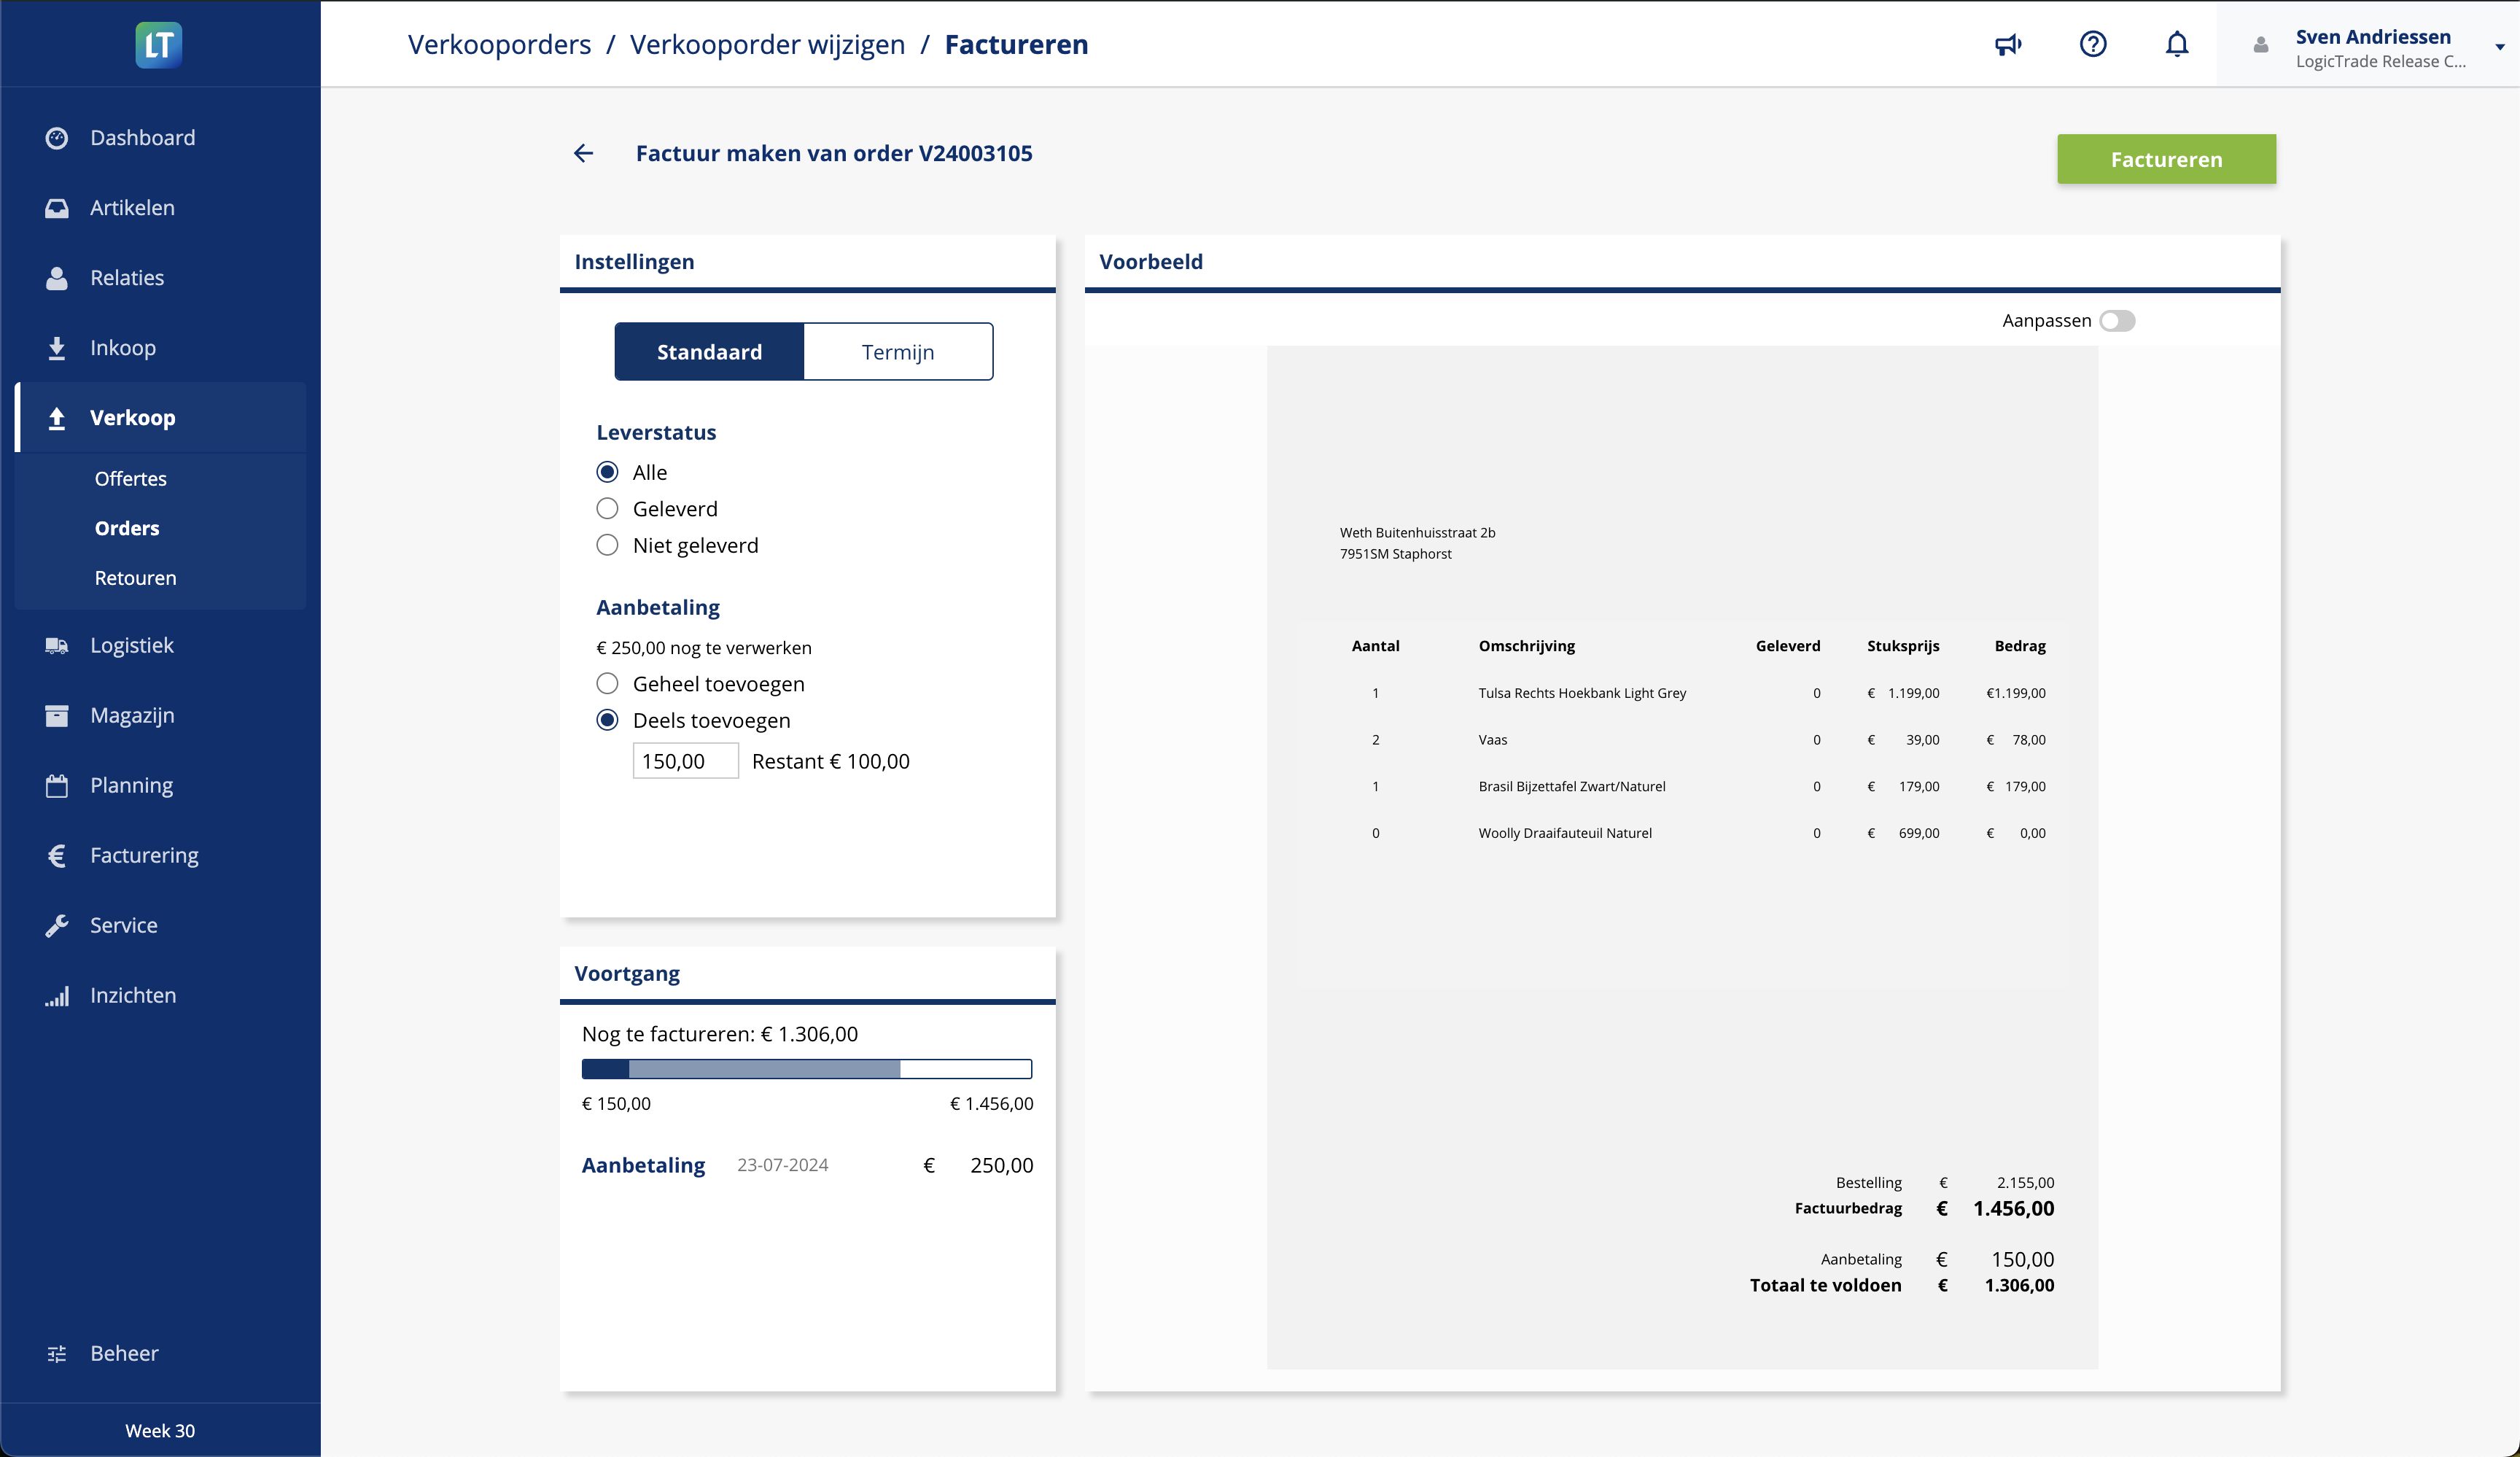
Task: Choose the Geheel toevoegen radio option
Action: 607,684
